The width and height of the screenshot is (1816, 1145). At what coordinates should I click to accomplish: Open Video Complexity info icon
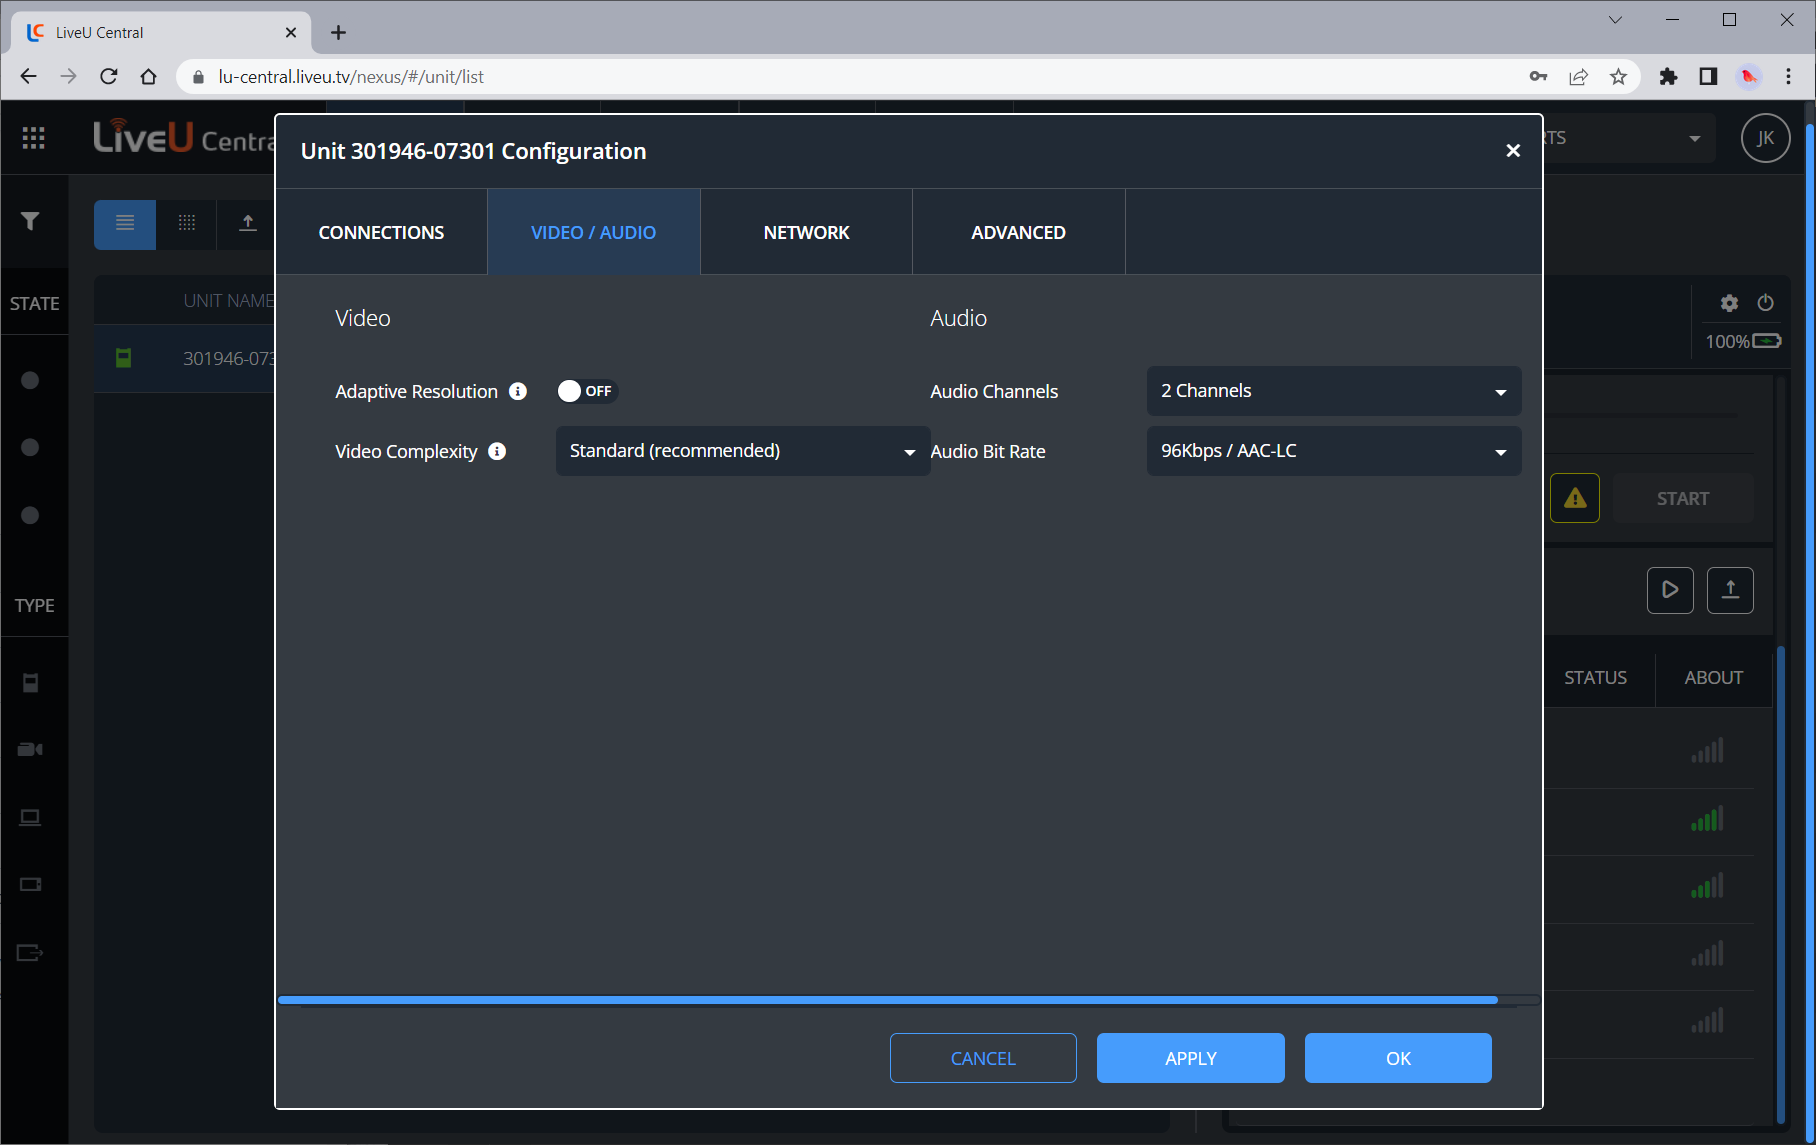(x=497, y=451)
